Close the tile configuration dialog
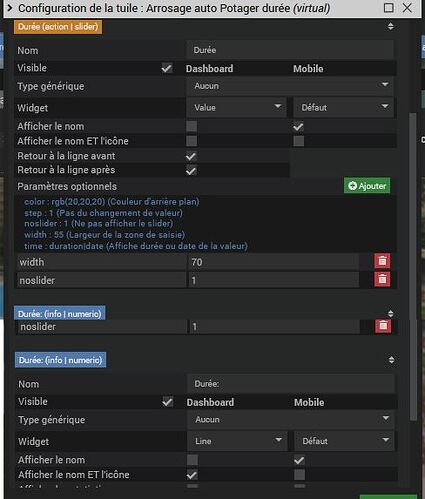 (407, 8)
